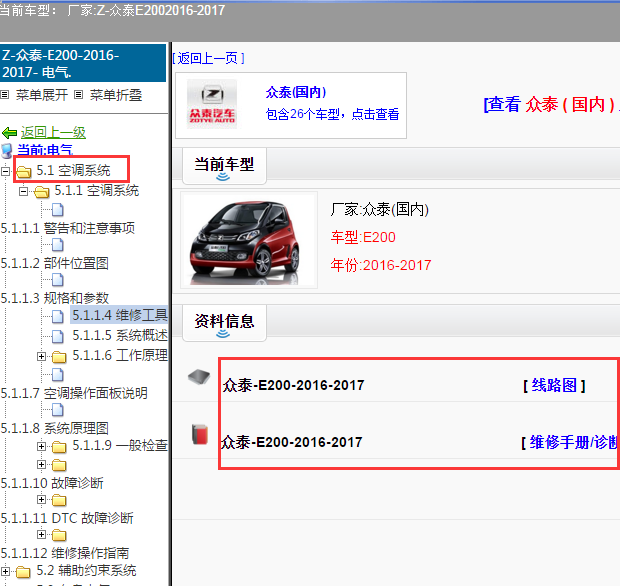Click the document icon above 5.1.1.3 规格和参数

tap(58, 280)
